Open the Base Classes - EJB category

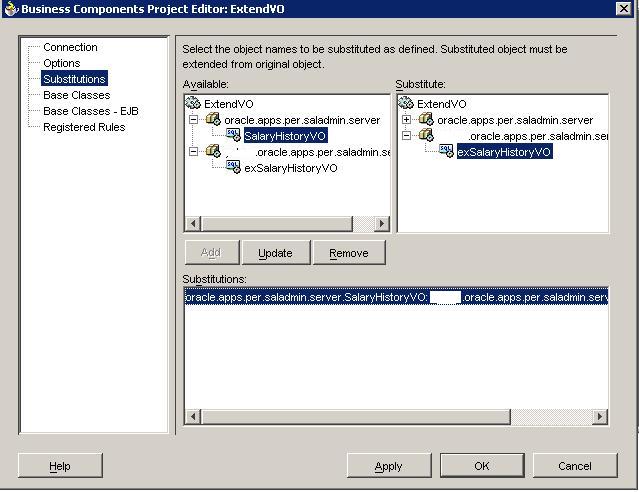(91, 111)
